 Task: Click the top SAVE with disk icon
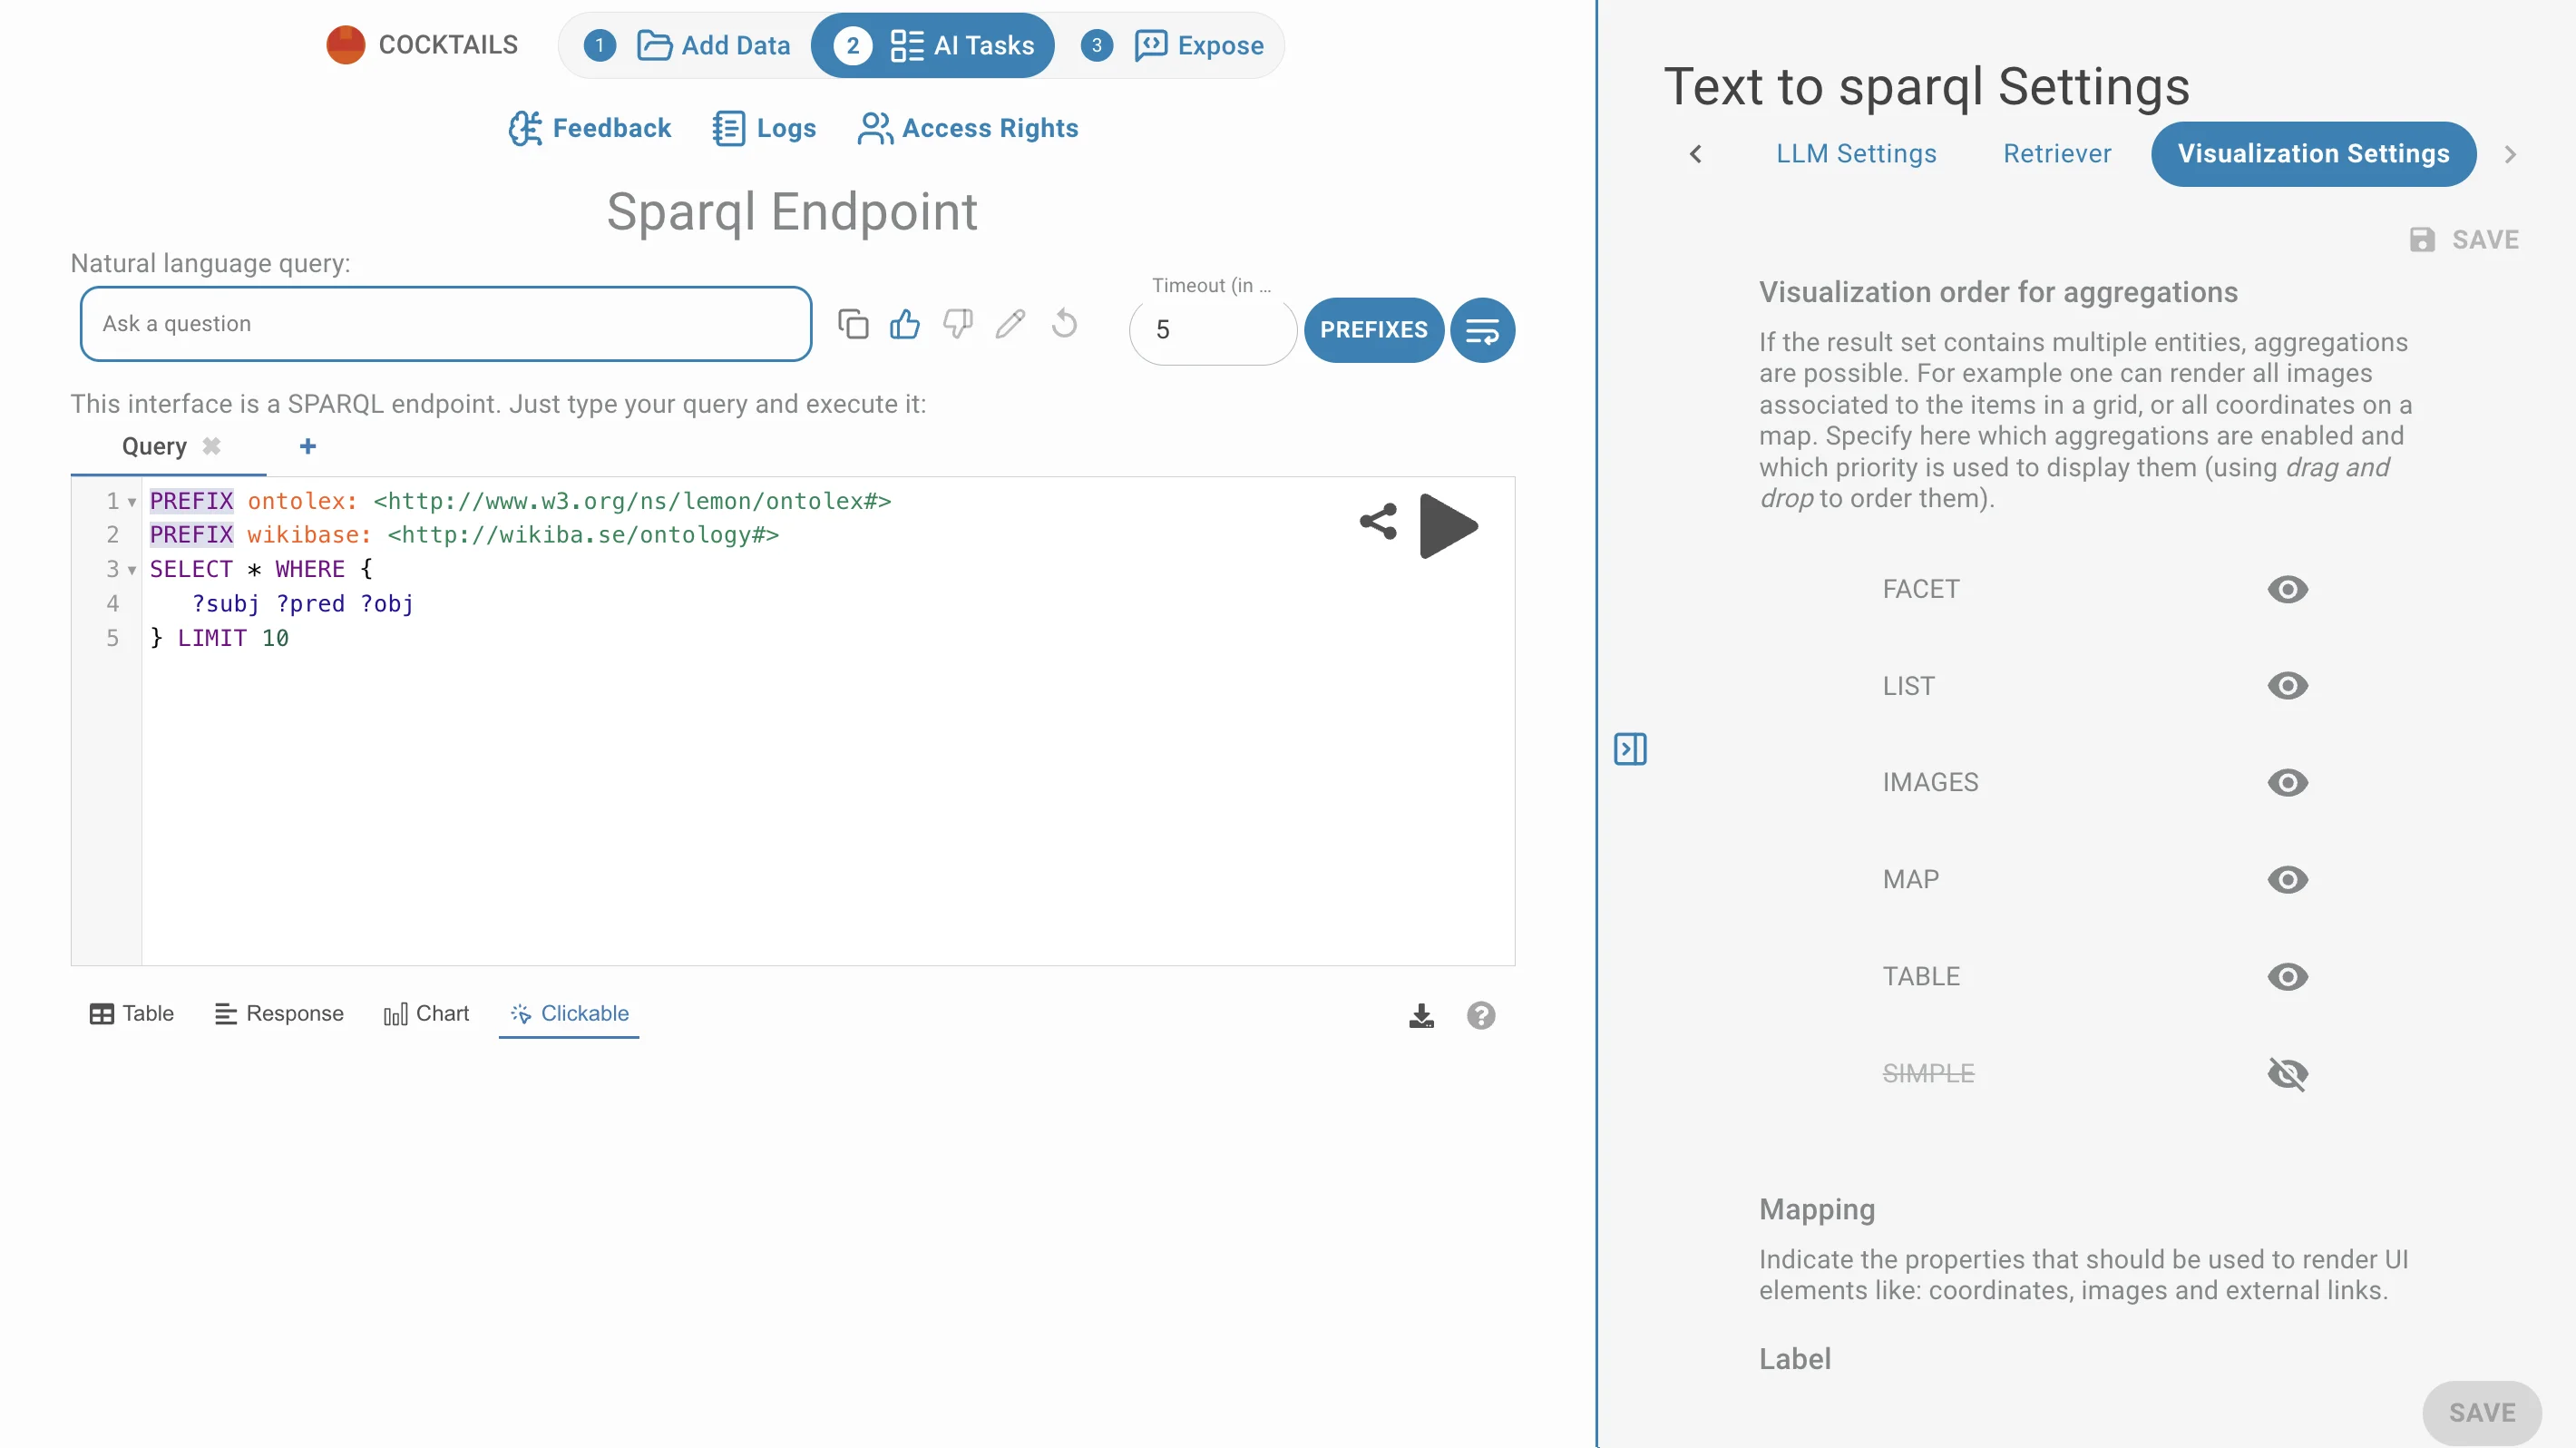click(x=2463, y=240)
